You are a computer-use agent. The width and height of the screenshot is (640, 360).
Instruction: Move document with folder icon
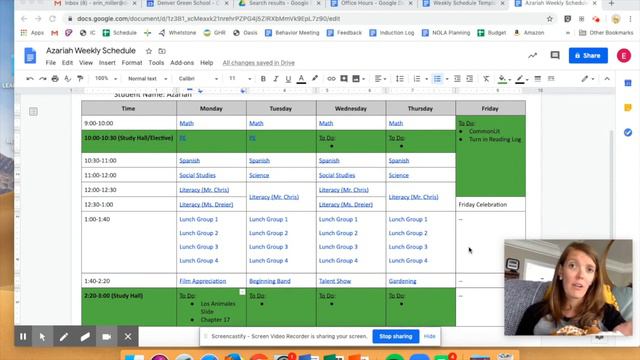[x=162, y=51]
